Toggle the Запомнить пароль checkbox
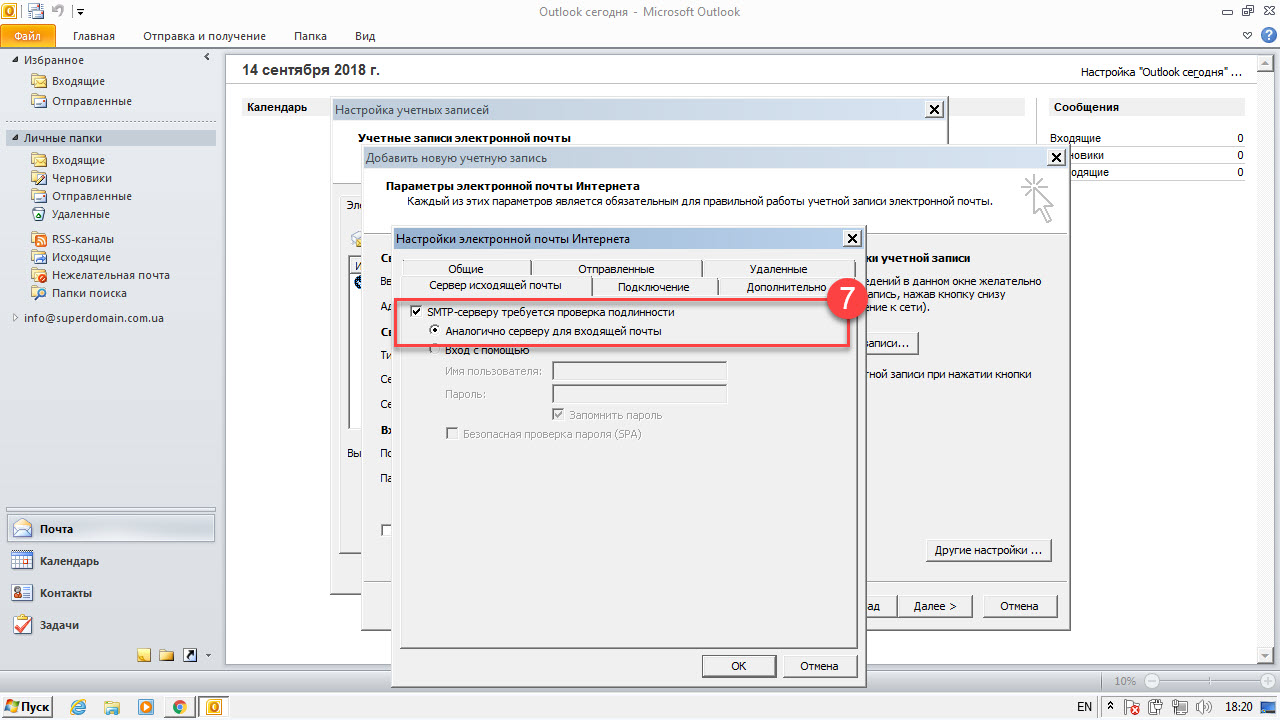 click(559, 415)
